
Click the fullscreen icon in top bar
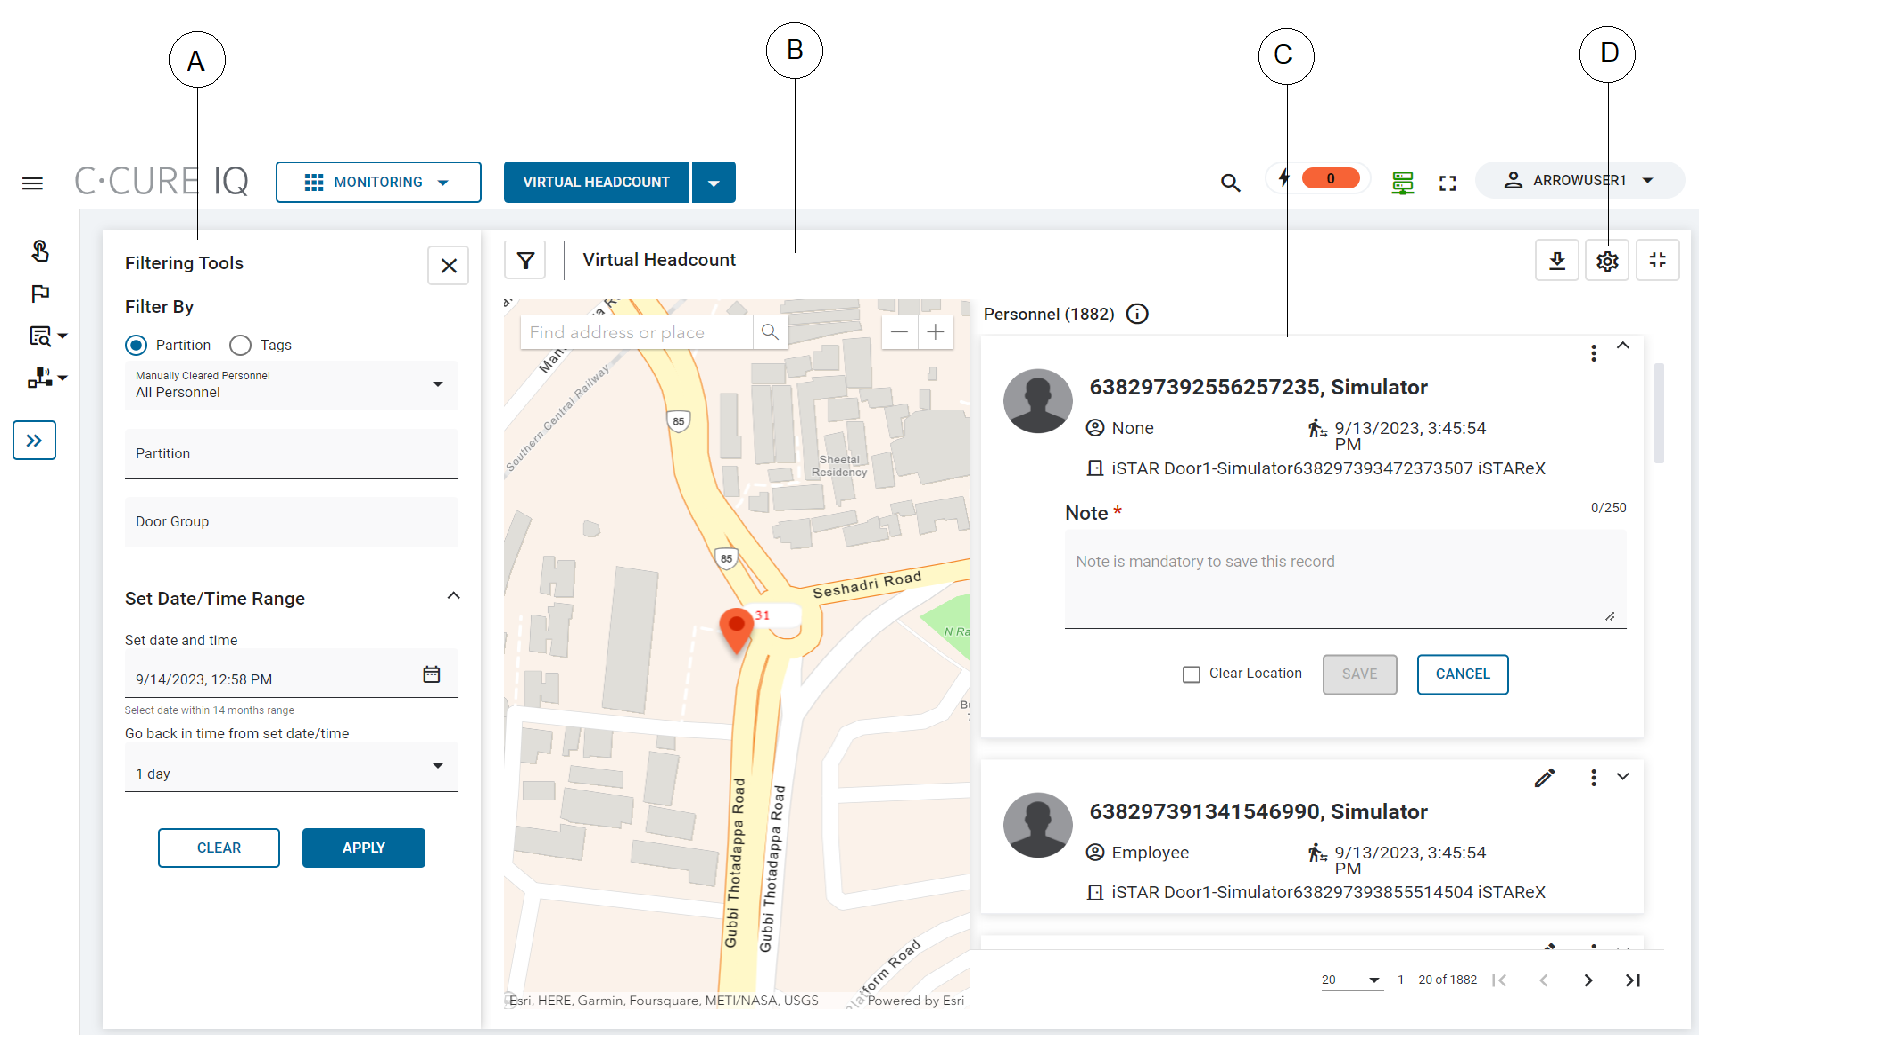[x=1447, y=183]
